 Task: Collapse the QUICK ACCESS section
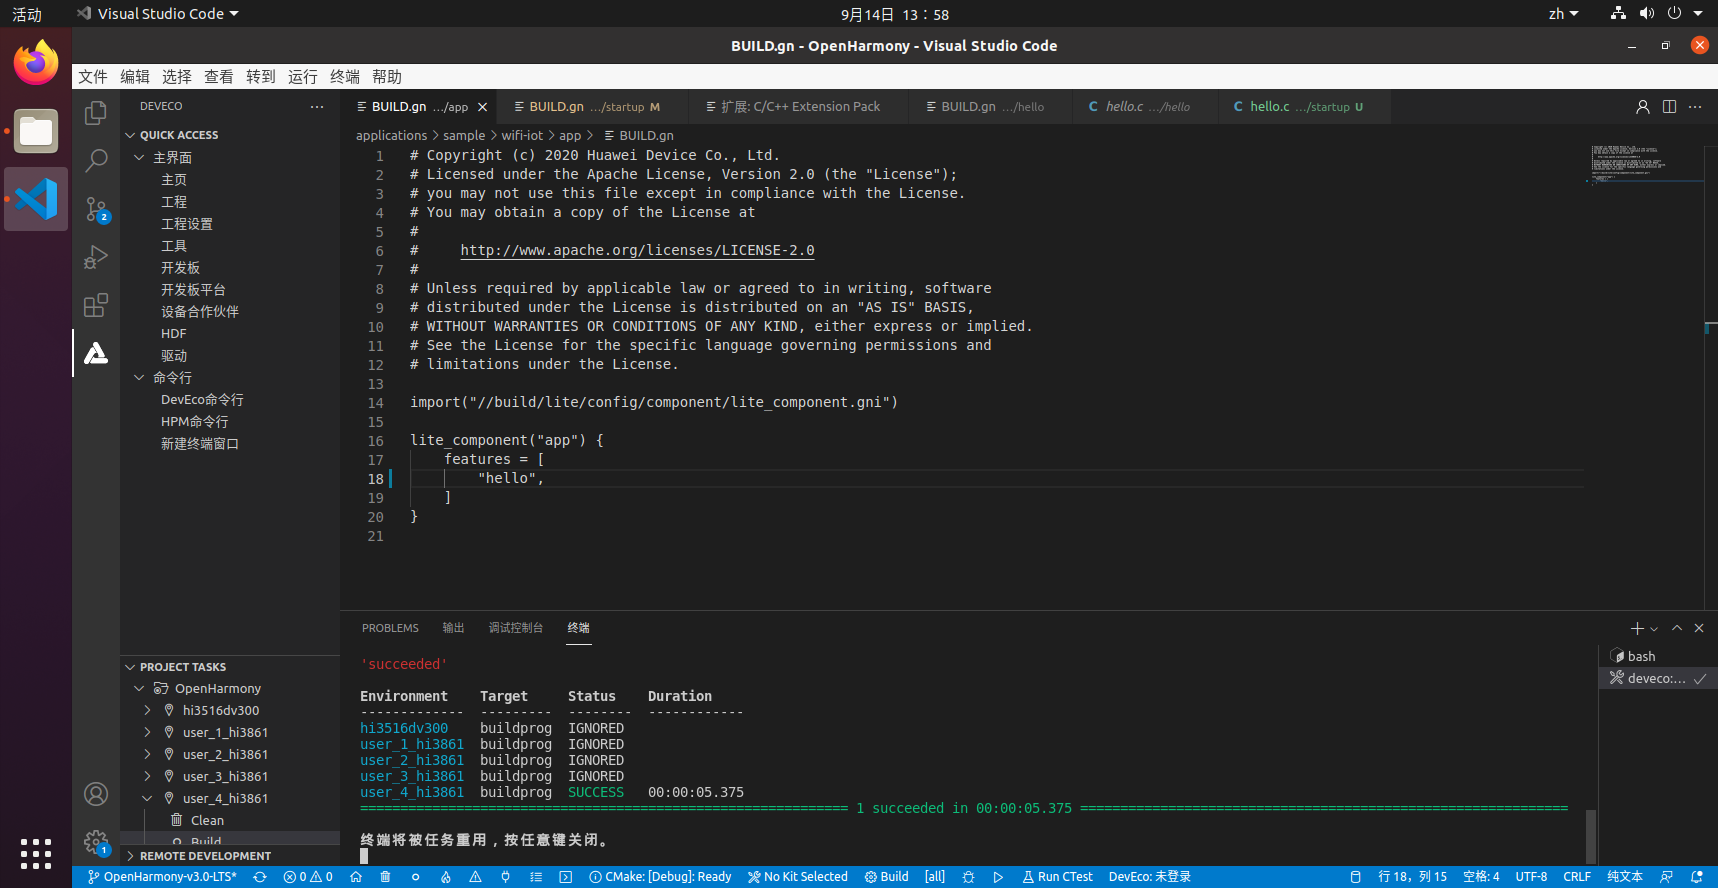click(130, 135)
